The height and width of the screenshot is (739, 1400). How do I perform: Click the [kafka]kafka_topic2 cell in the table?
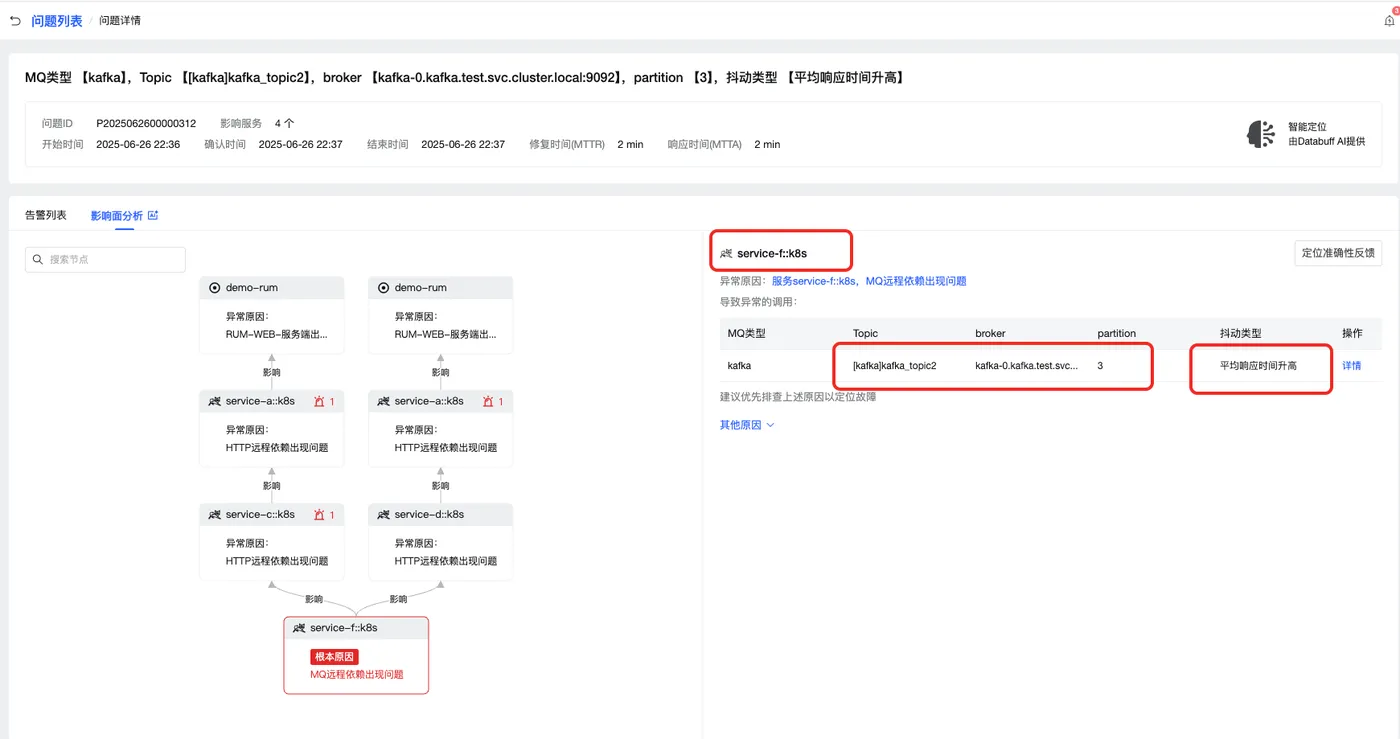pos(894,366)
